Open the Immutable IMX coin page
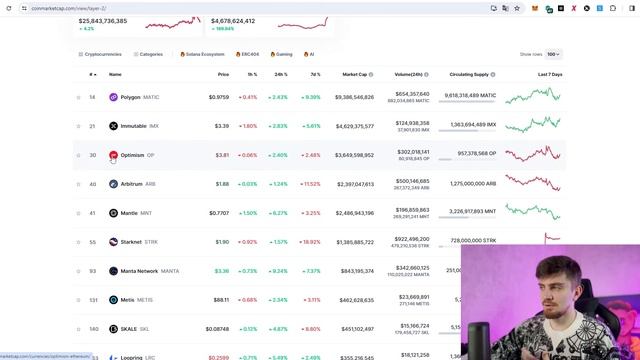This screenshot has width=640, height=360. pos(140,126)
